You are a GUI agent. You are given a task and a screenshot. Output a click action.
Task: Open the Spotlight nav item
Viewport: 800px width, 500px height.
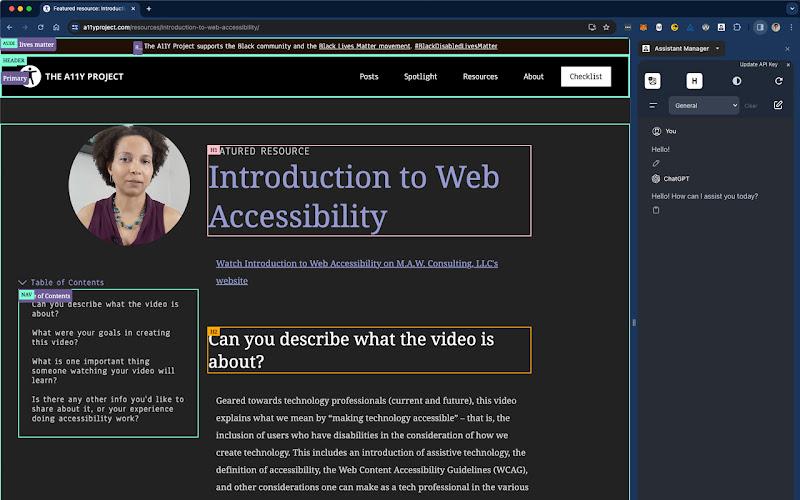tap(420, 77)
